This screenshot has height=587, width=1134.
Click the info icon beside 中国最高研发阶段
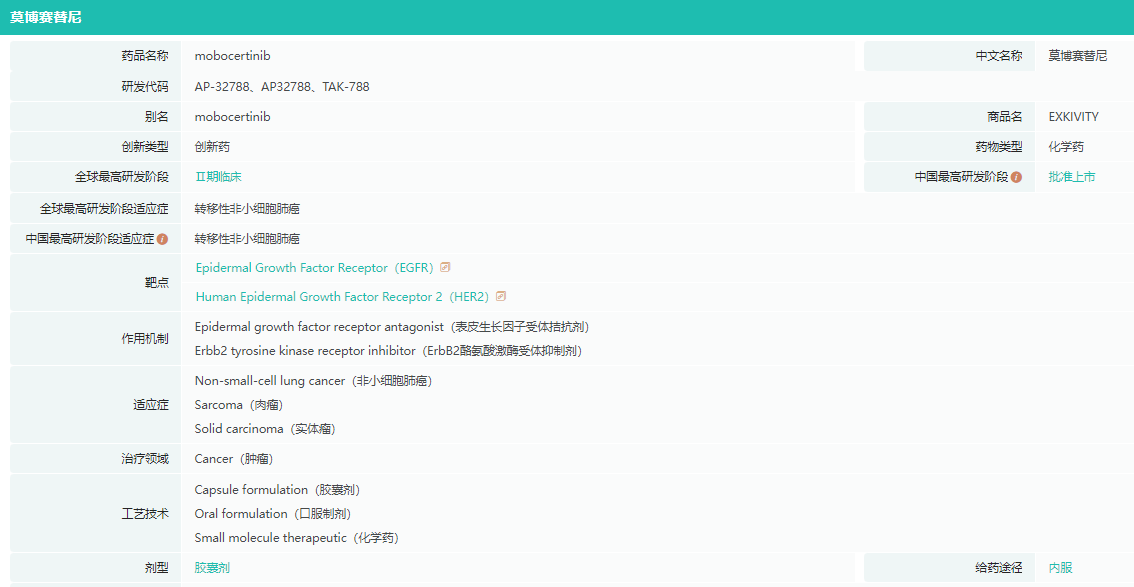[x=1016, y=177]
